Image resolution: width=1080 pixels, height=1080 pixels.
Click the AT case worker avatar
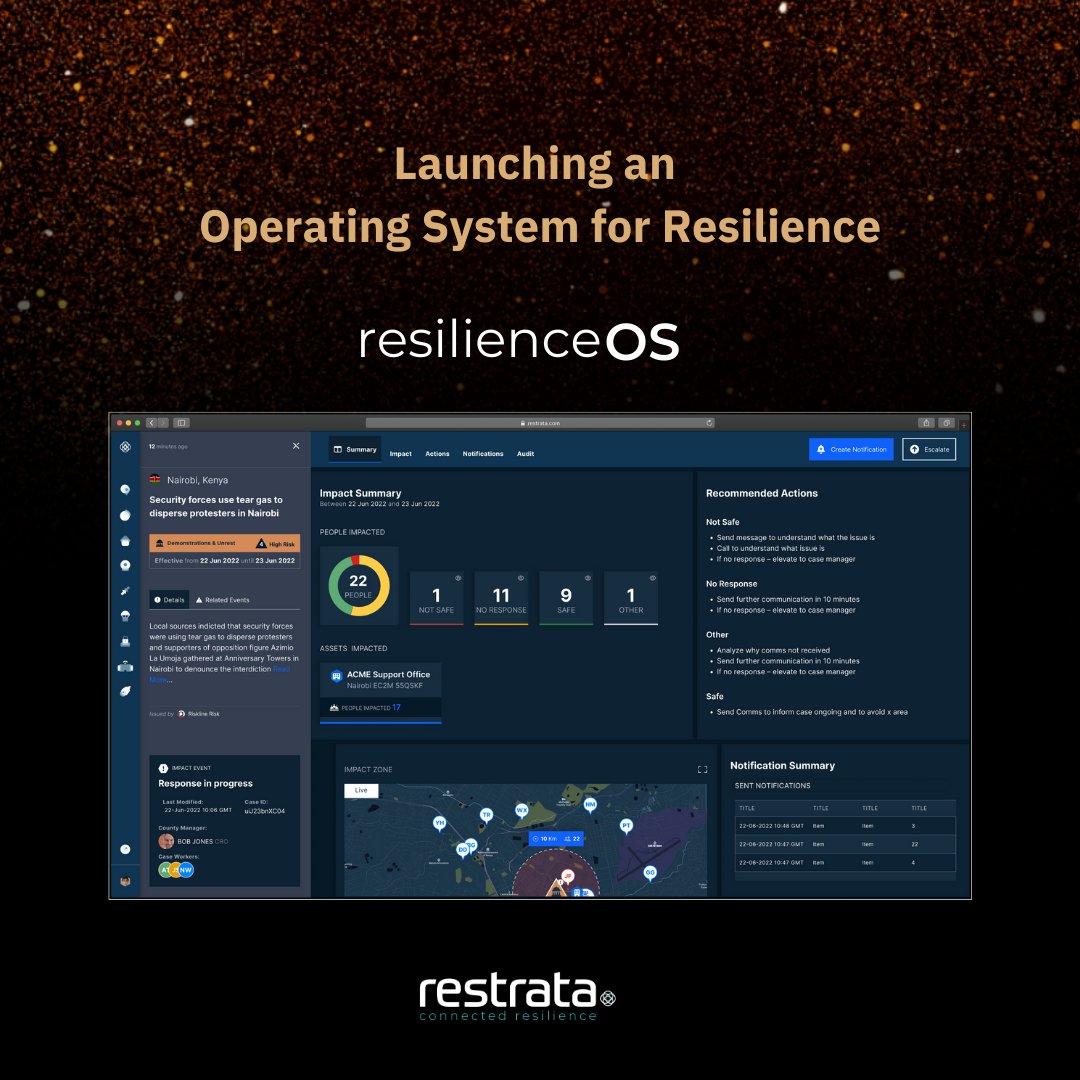click(x=165, y=870)
